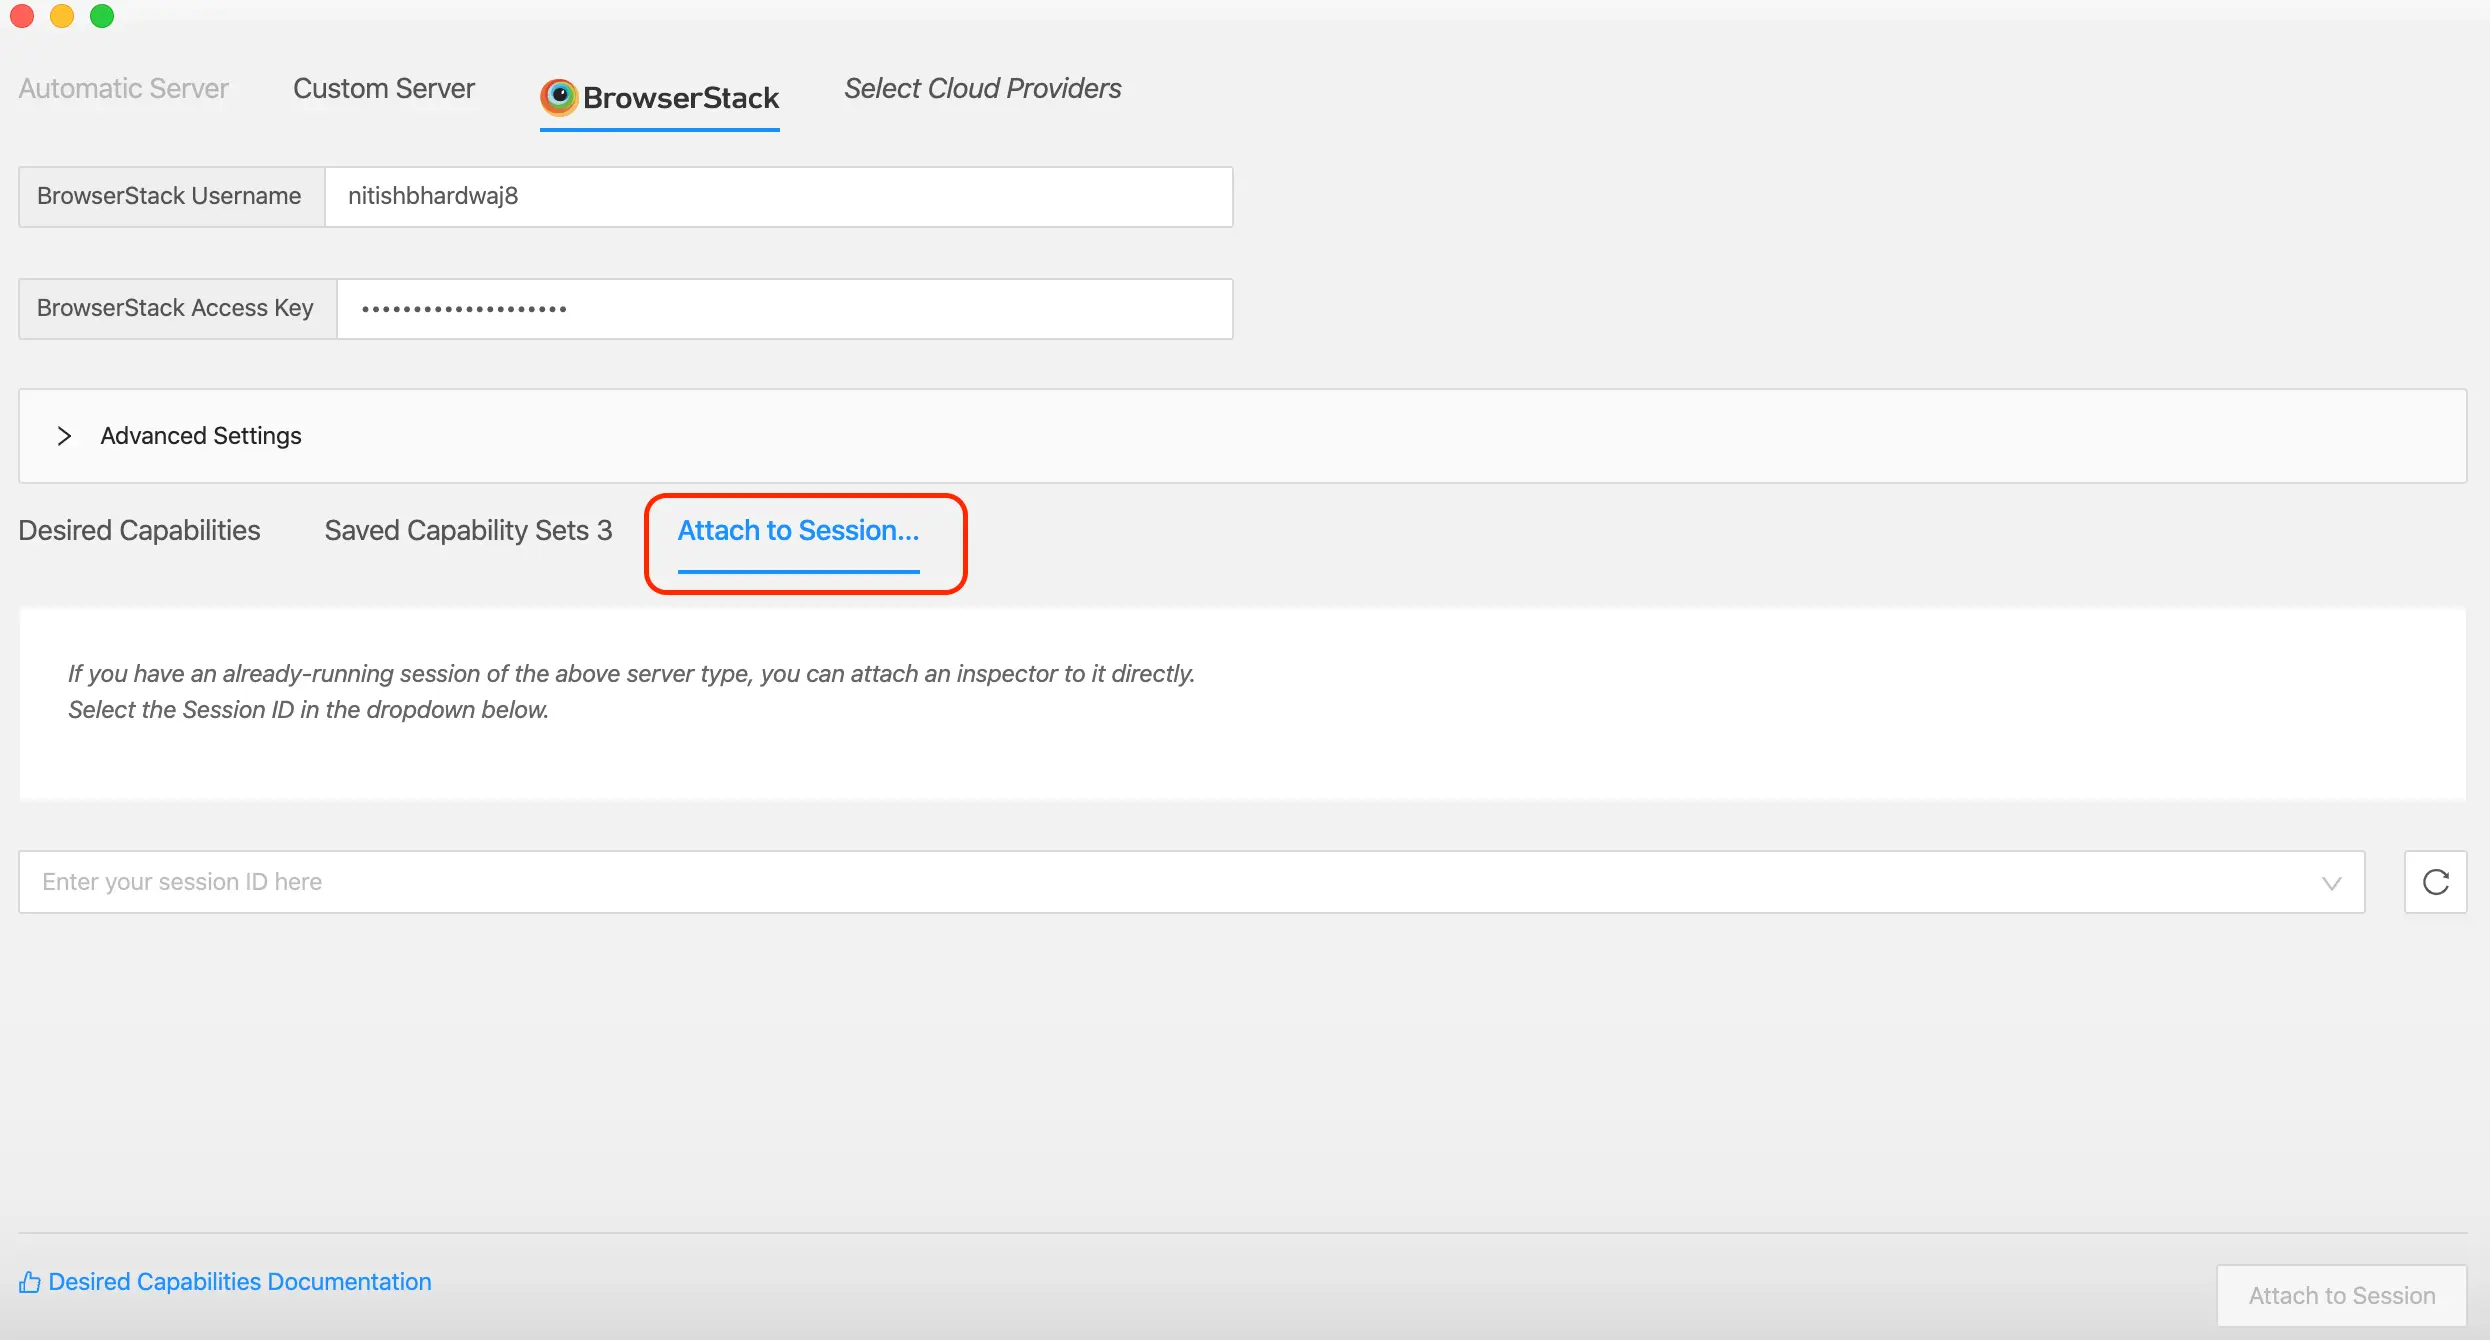
Task: Click the refresh sessions icon button
Action: point(2435,882)
